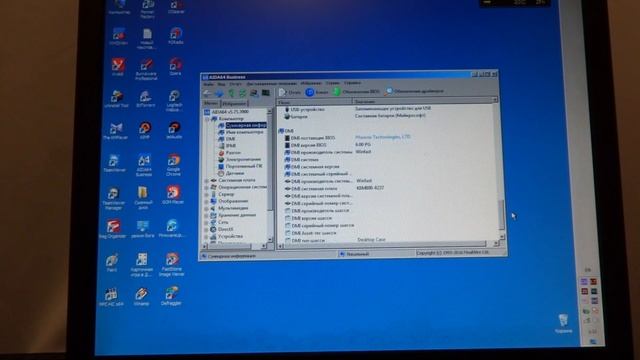
Task: Click the Back arrow in AIDA64 toolbar
Action: click(x=207, y=93)
